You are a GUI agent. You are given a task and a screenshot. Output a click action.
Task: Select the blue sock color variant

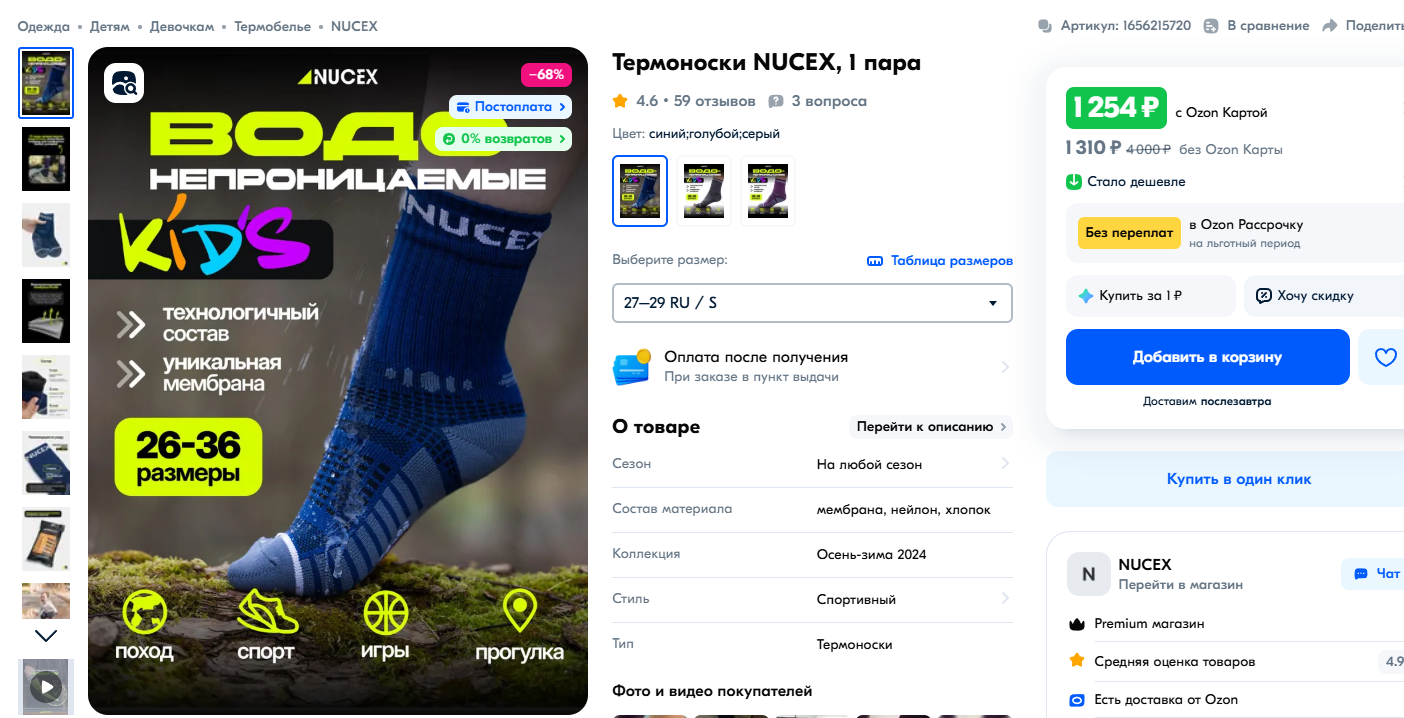coord(640,191)
